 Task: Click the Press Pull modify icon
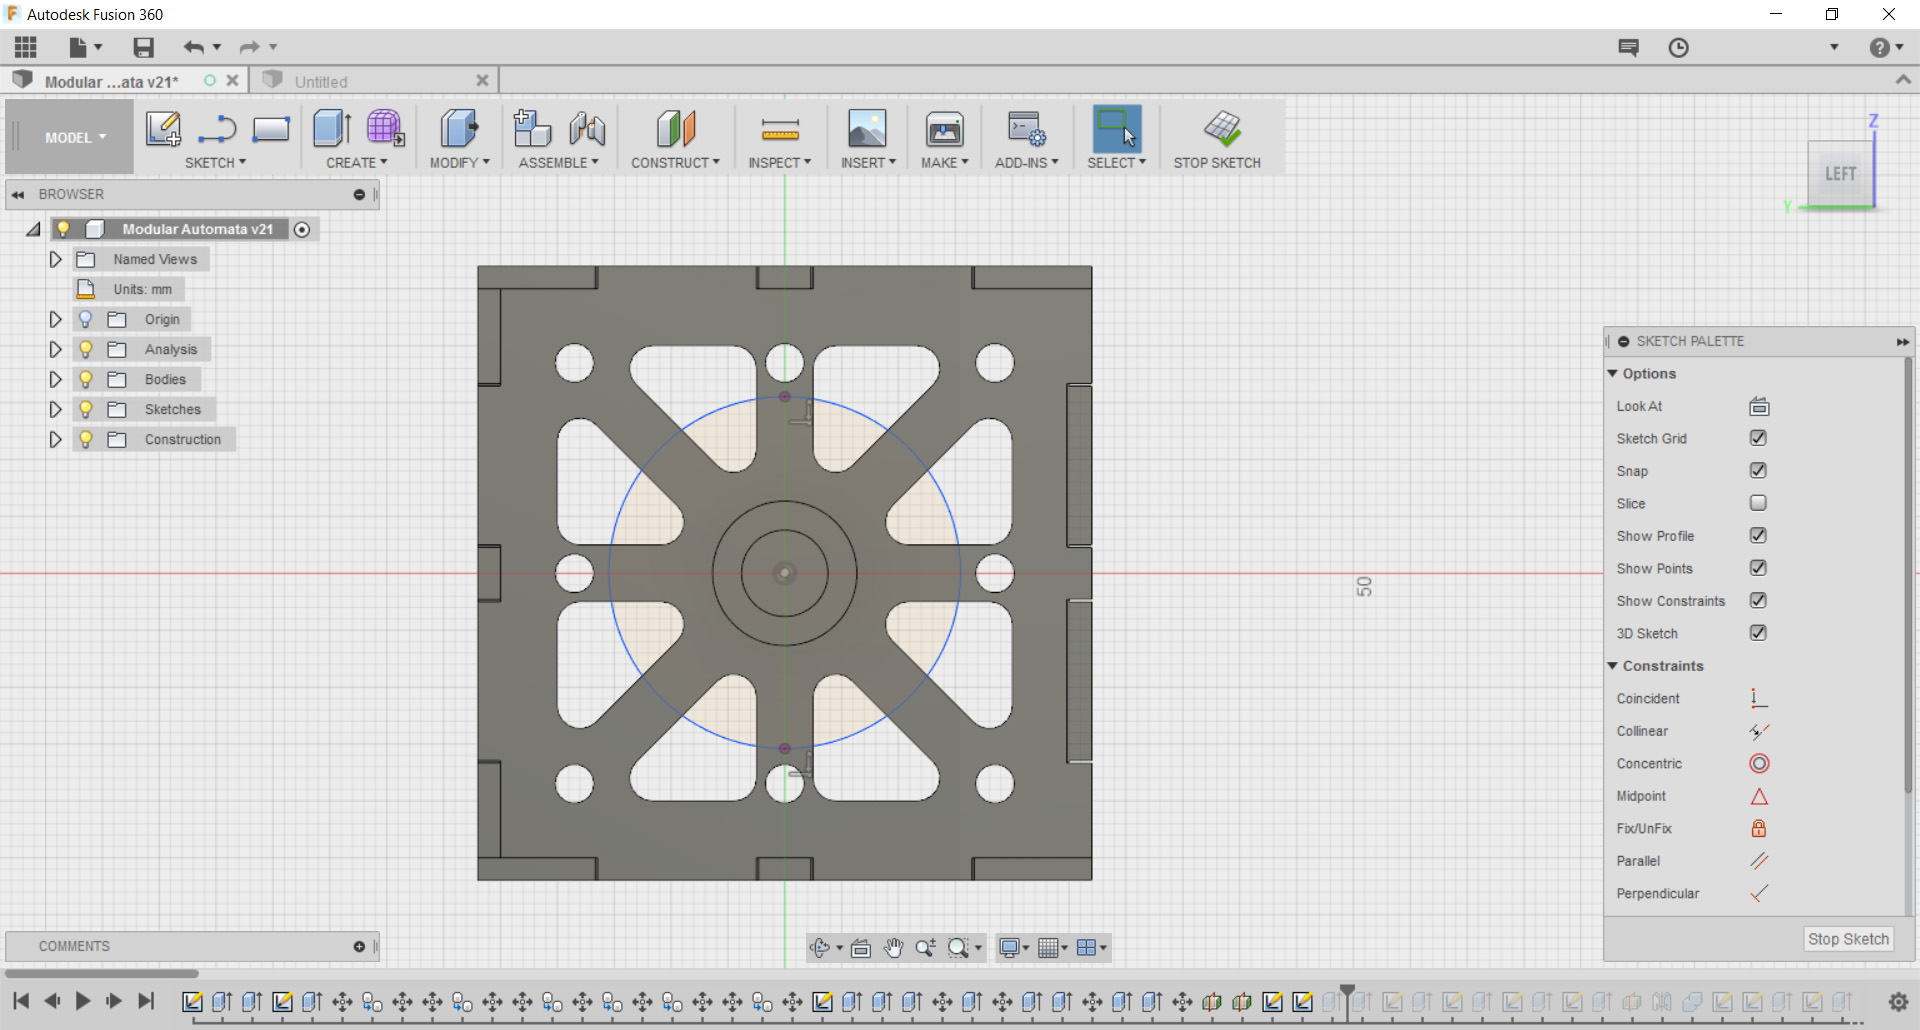[x=459, y=129]
